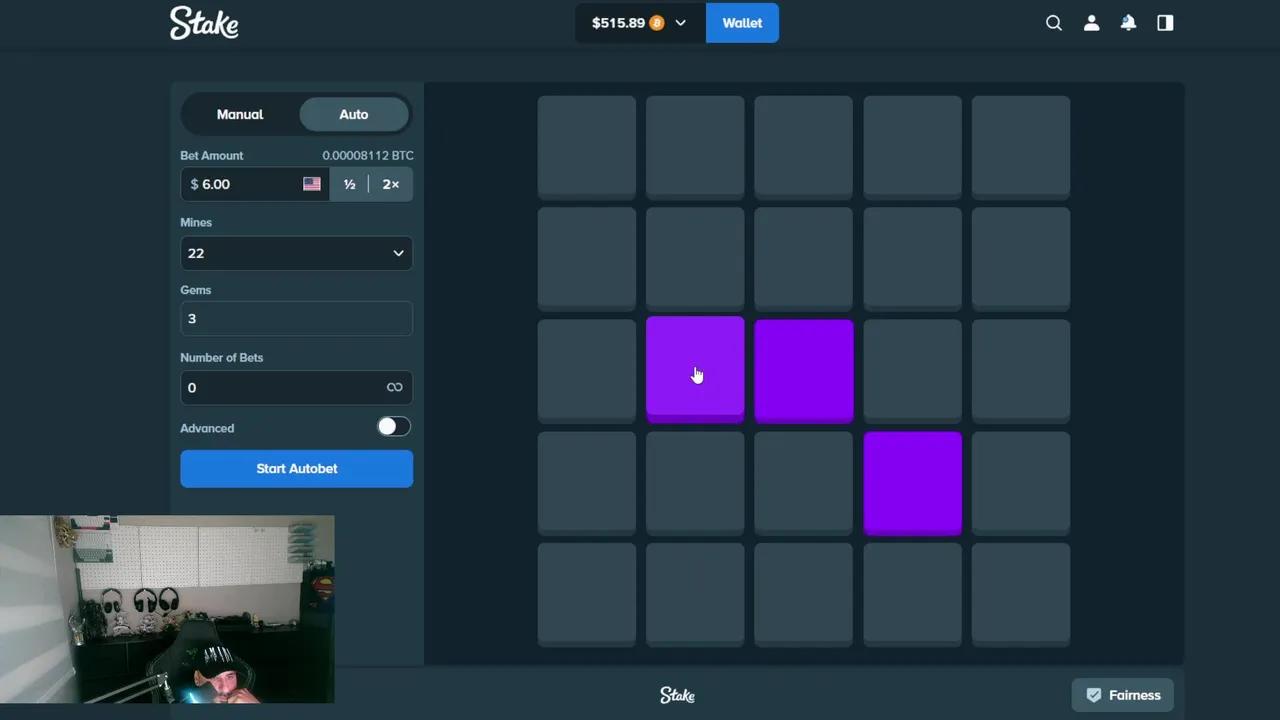Open the user profile icon
Viewport: 1280px width, 720px height.
tap(1091, 23)
